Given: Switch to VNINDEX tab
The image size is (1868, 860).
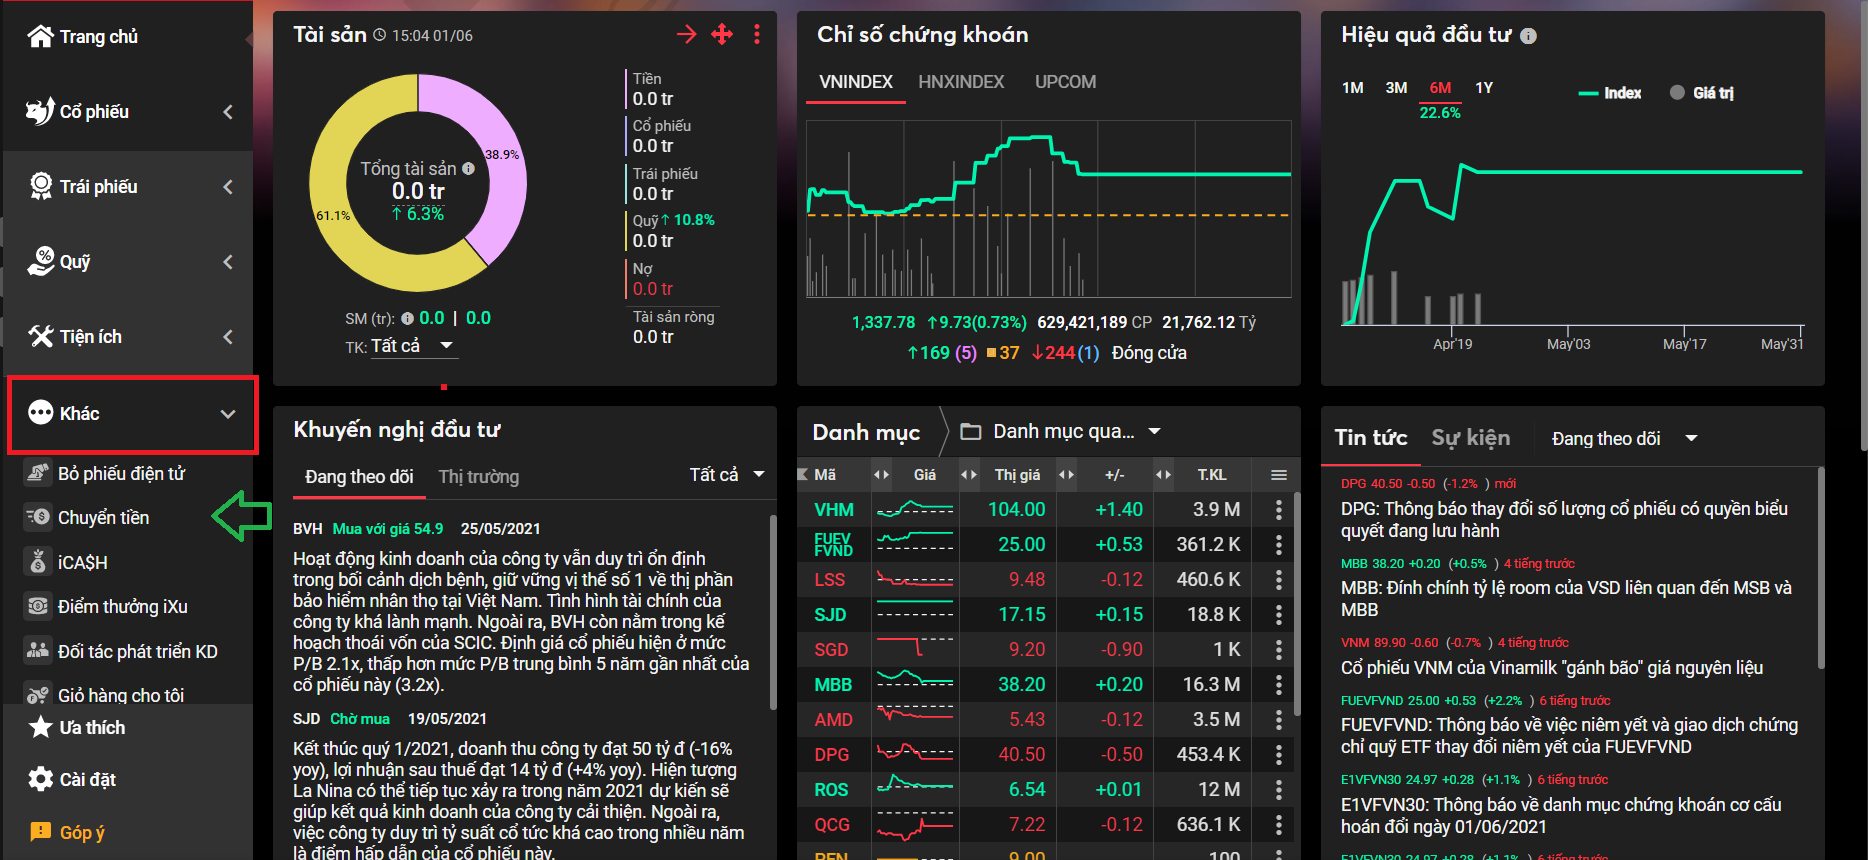Looking at the screenshot, I should pos(856,82).
